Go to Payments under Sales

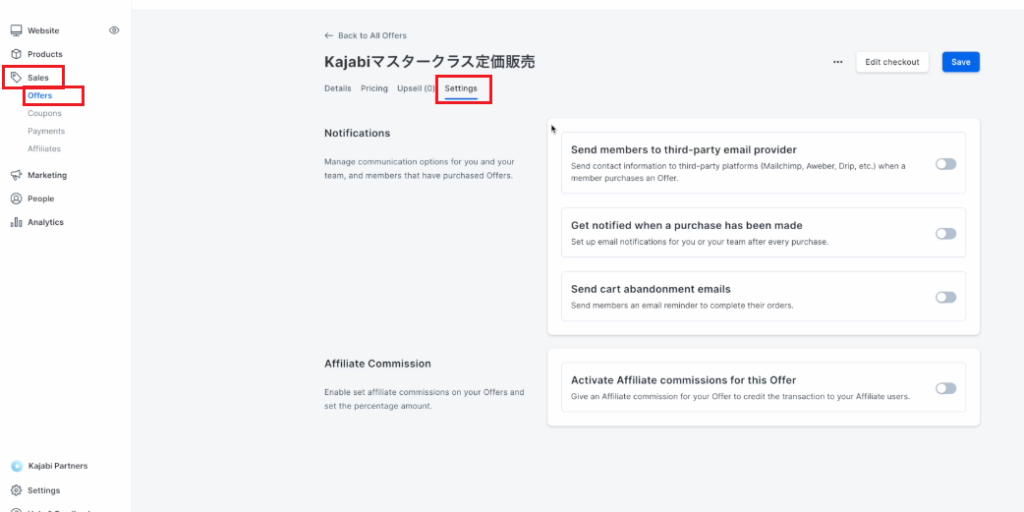click(x=46, y=131)
